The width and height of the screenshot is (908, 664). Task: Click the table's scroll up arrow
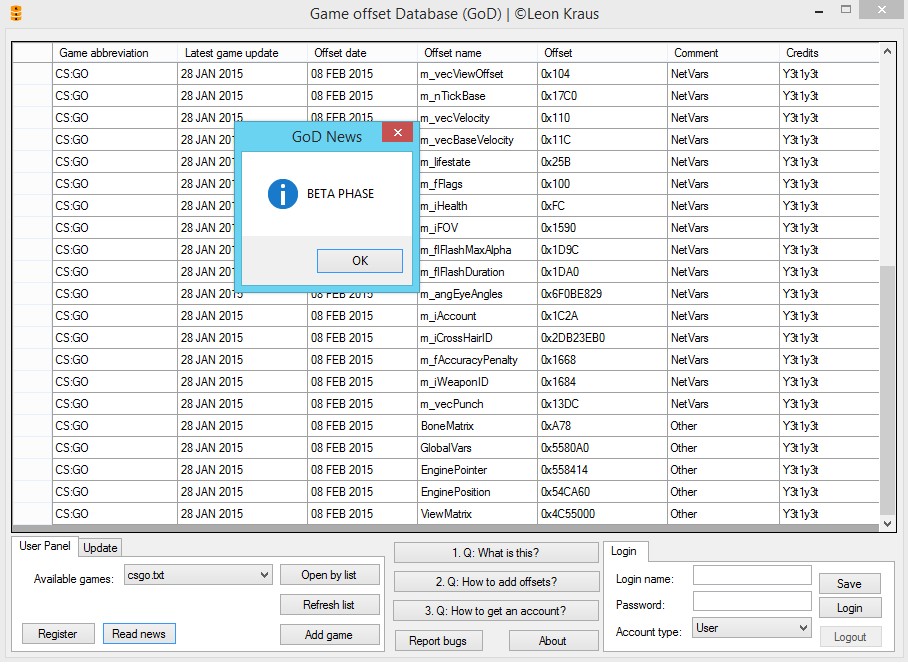tap(887, 52)
